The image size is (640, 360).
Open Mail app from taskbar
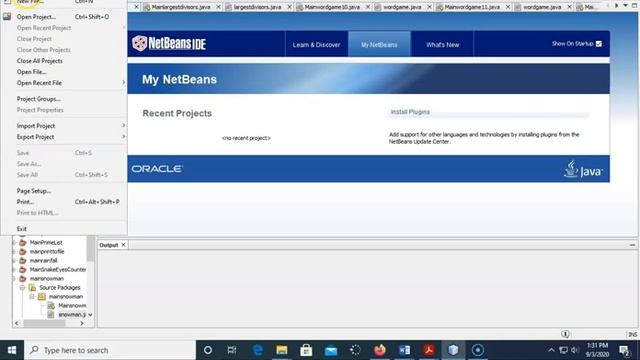[331, 350]
